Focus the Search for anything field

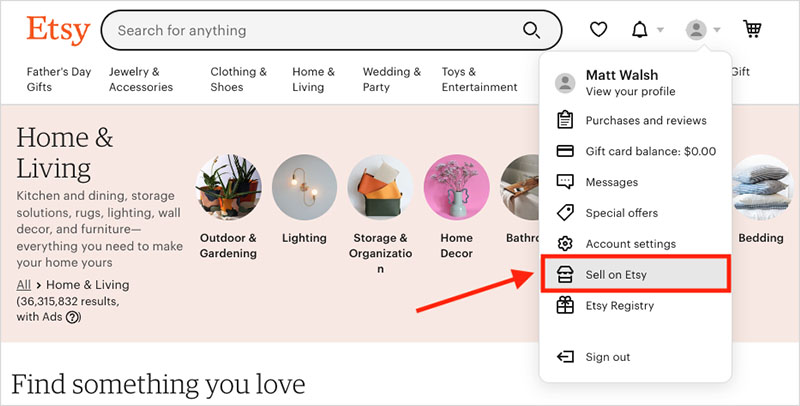point(332,30)
